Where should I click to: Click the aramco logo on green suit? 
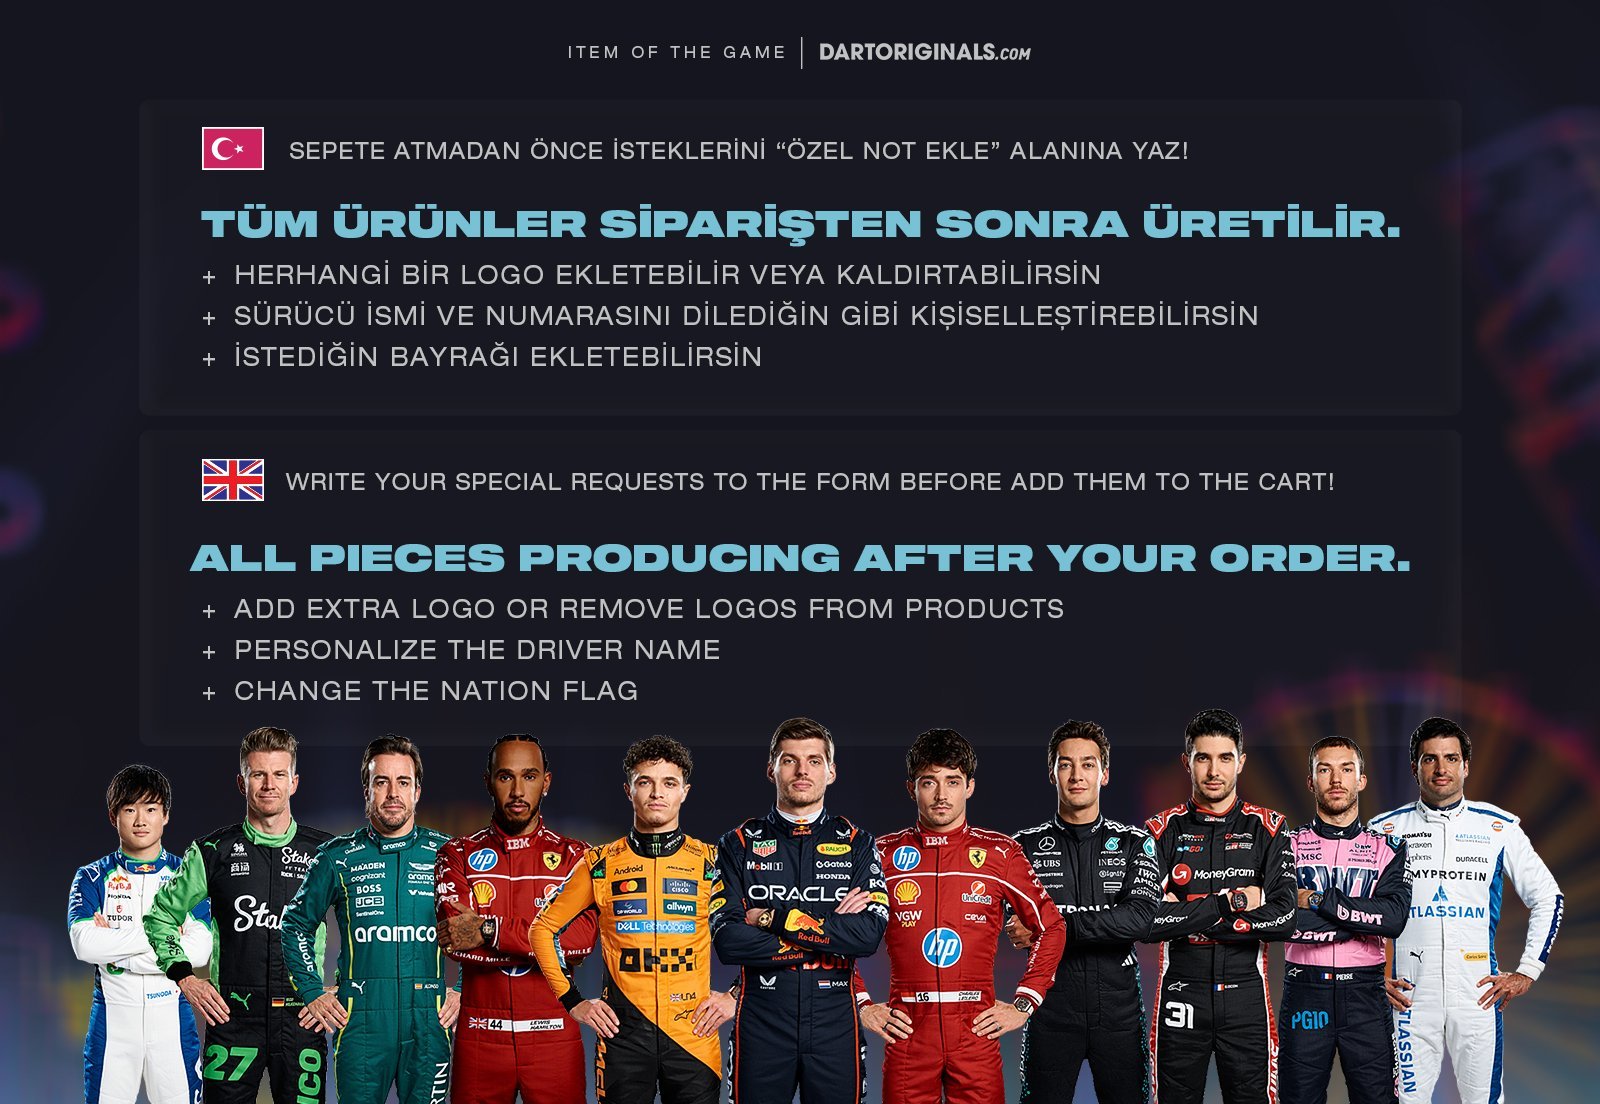tap(395, 933)
